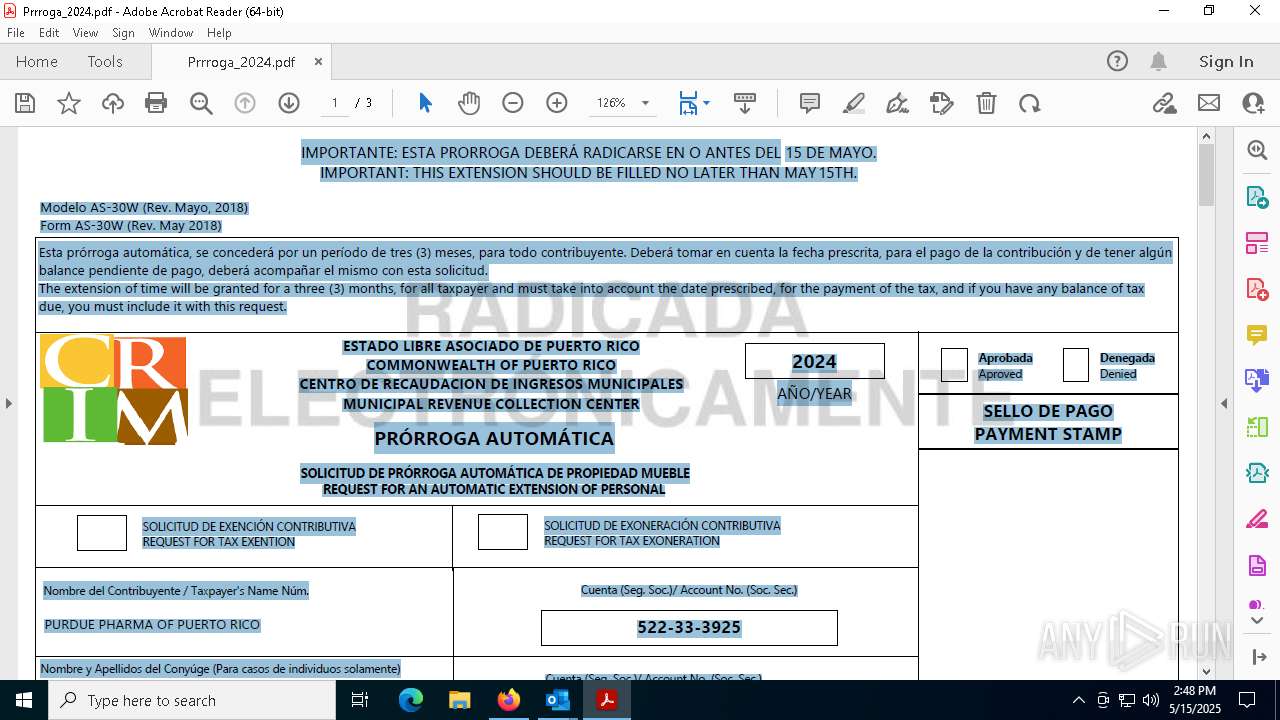The height and width of the screenshot is (720, 1280).
Task: Show hidden tray icons chevron
Action: [x=1078, y=700]
